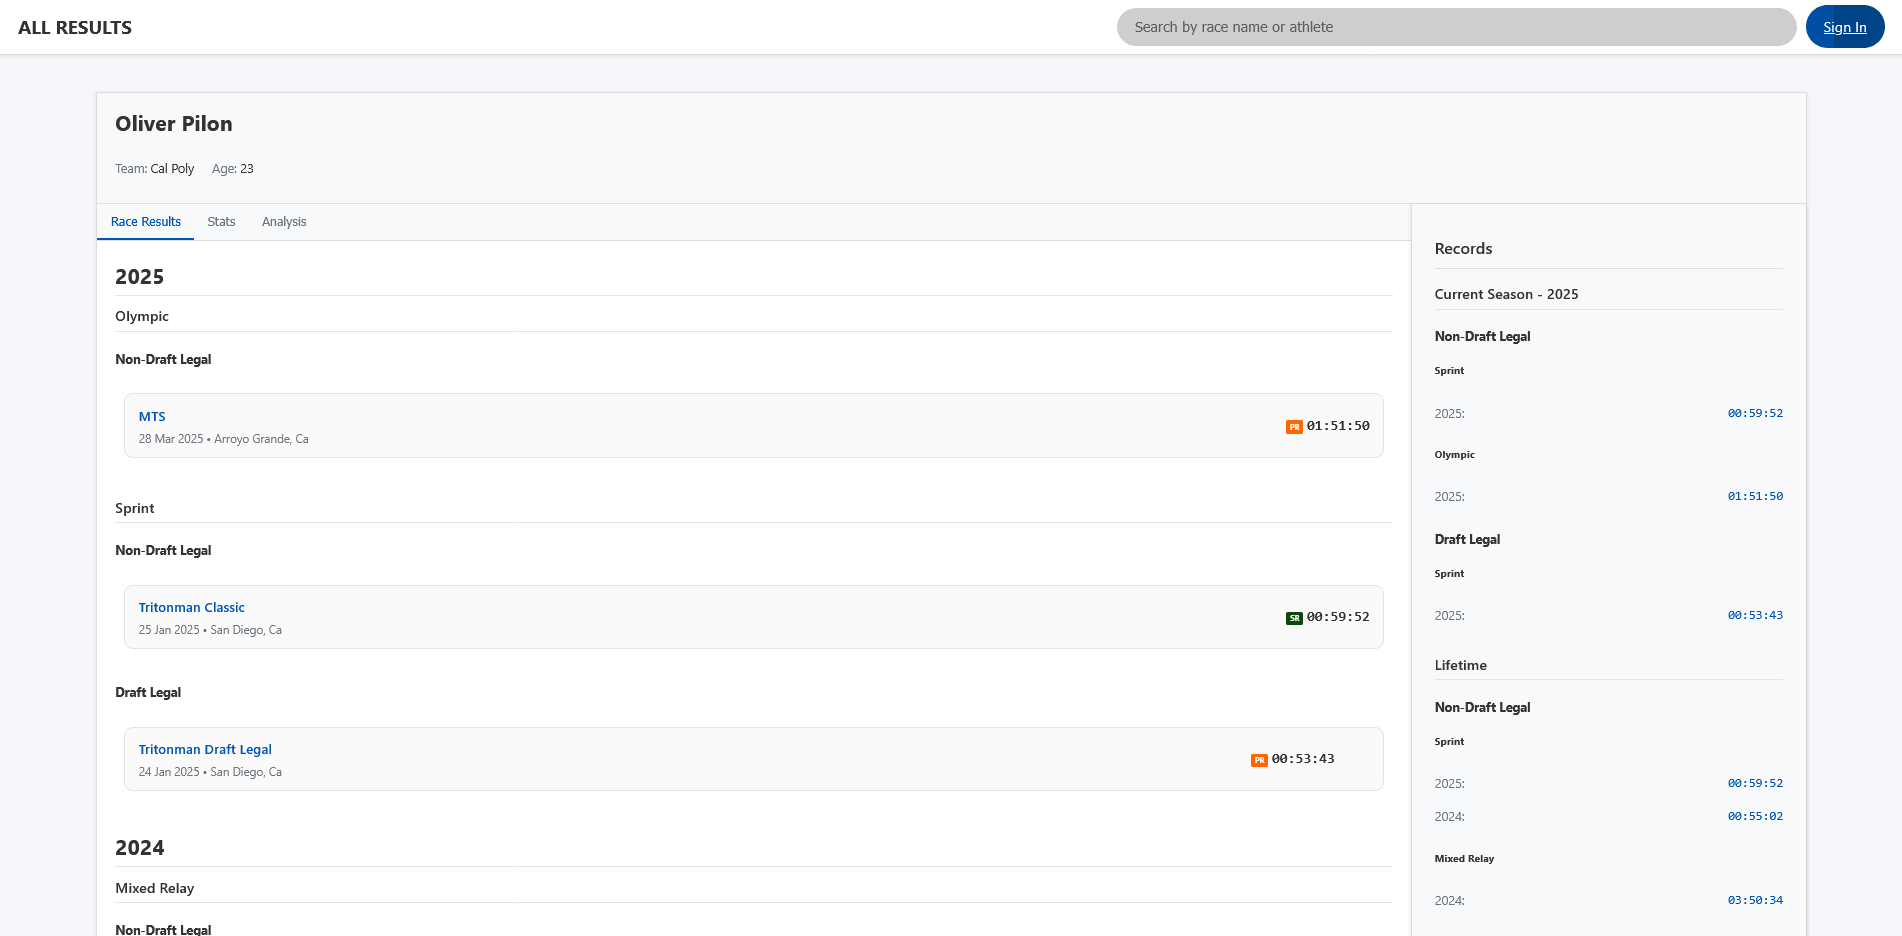Click the MTS time 01:51:50

pos(1338,426)
